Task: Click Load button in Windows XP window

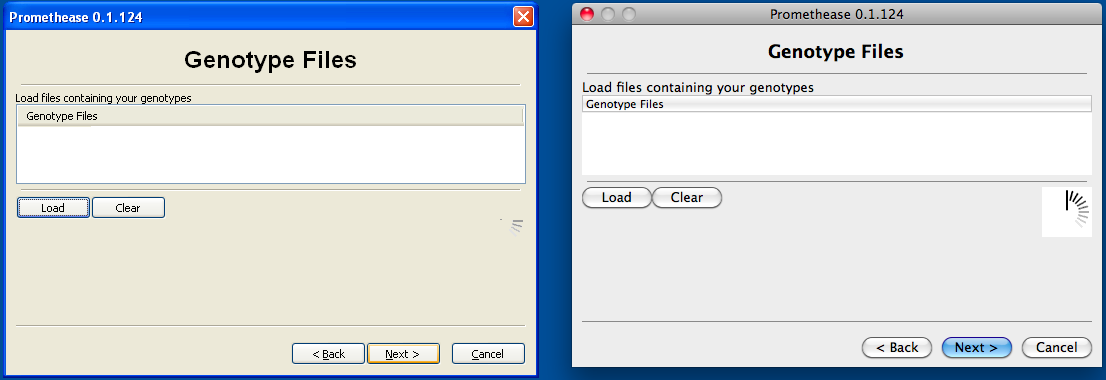Action: pos(53,207)
